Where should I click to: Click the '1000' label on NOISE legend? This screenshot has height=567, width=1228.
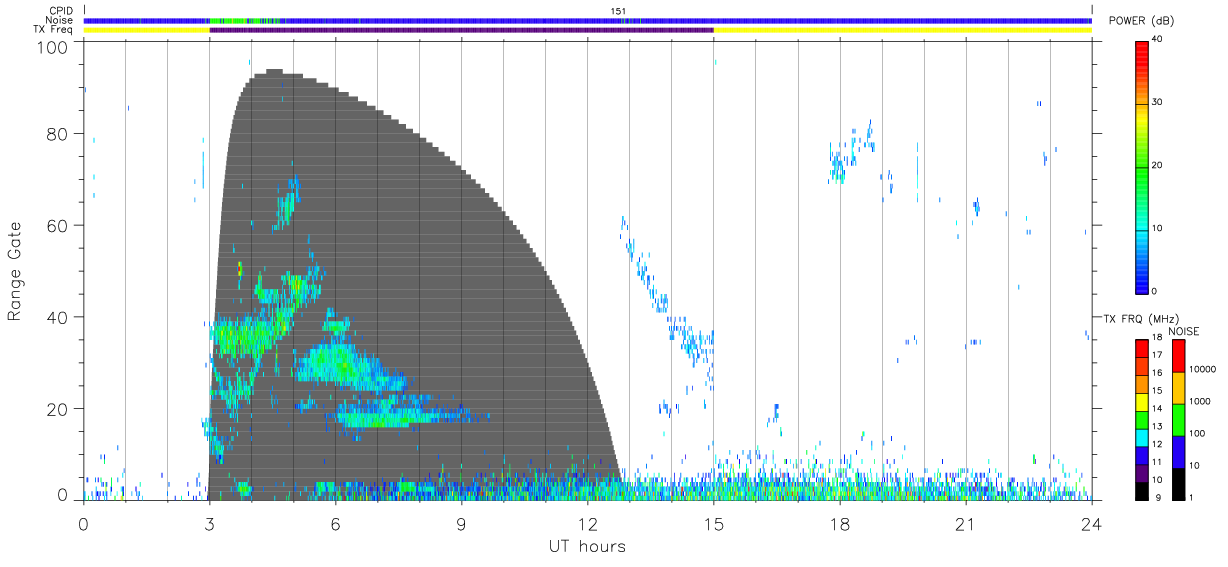[1201, 401]
